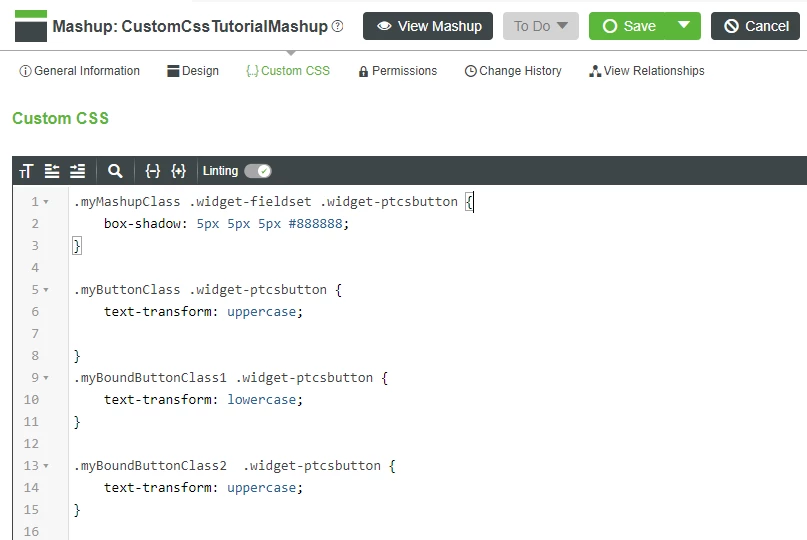The image size is (807, 540).
Task: Collapse the code fold on line 13
Action: pyautogui.click(x=46, y=466)
